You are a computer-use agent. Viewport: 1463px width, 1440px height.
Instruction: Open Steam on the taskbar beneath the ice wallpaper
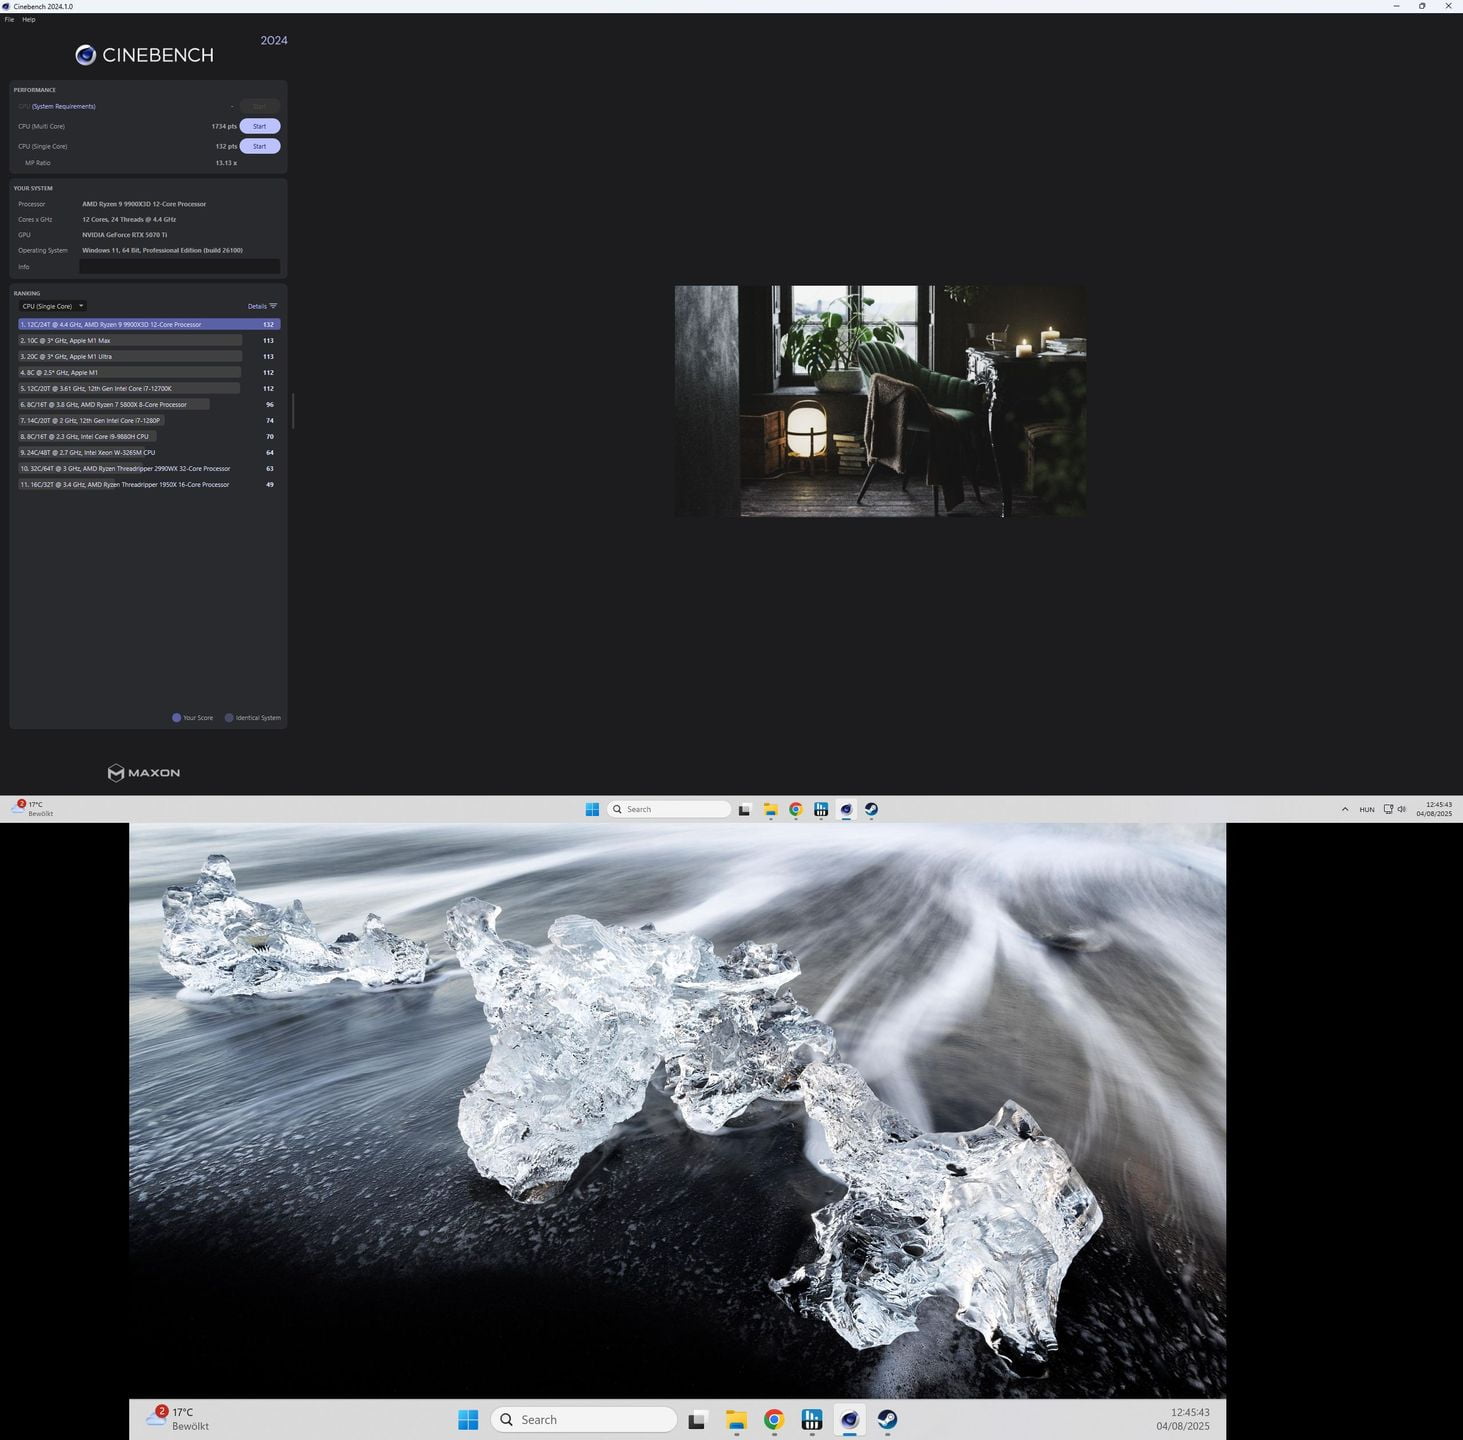[887, 1419]
